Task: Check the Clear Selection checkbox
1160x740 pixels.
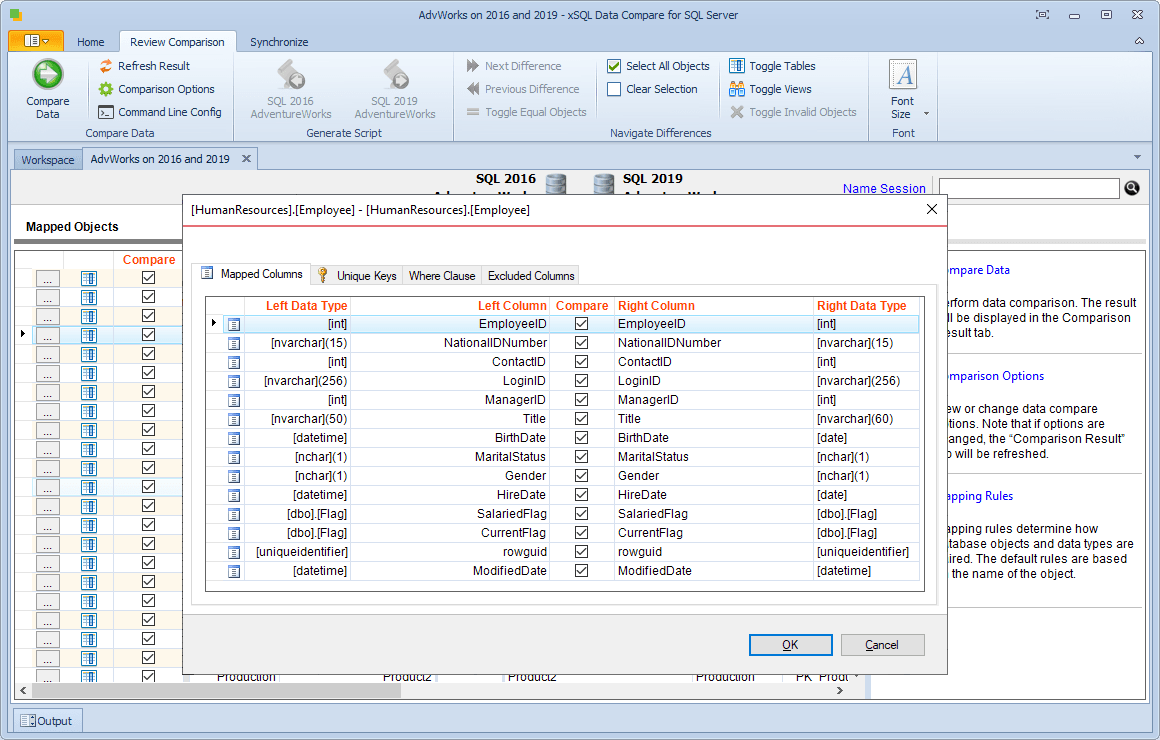Action: tap(614, 89)
